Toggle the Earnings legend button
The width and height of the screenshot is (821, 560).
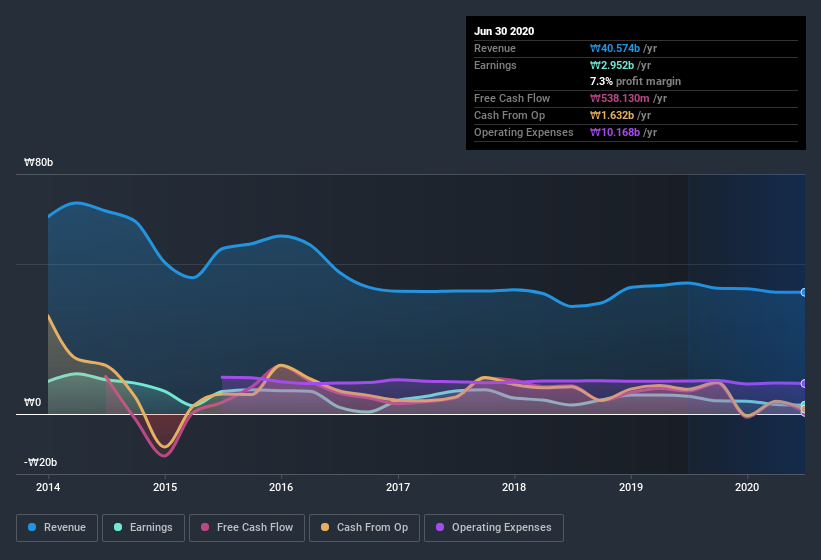(x=143, y=528)
